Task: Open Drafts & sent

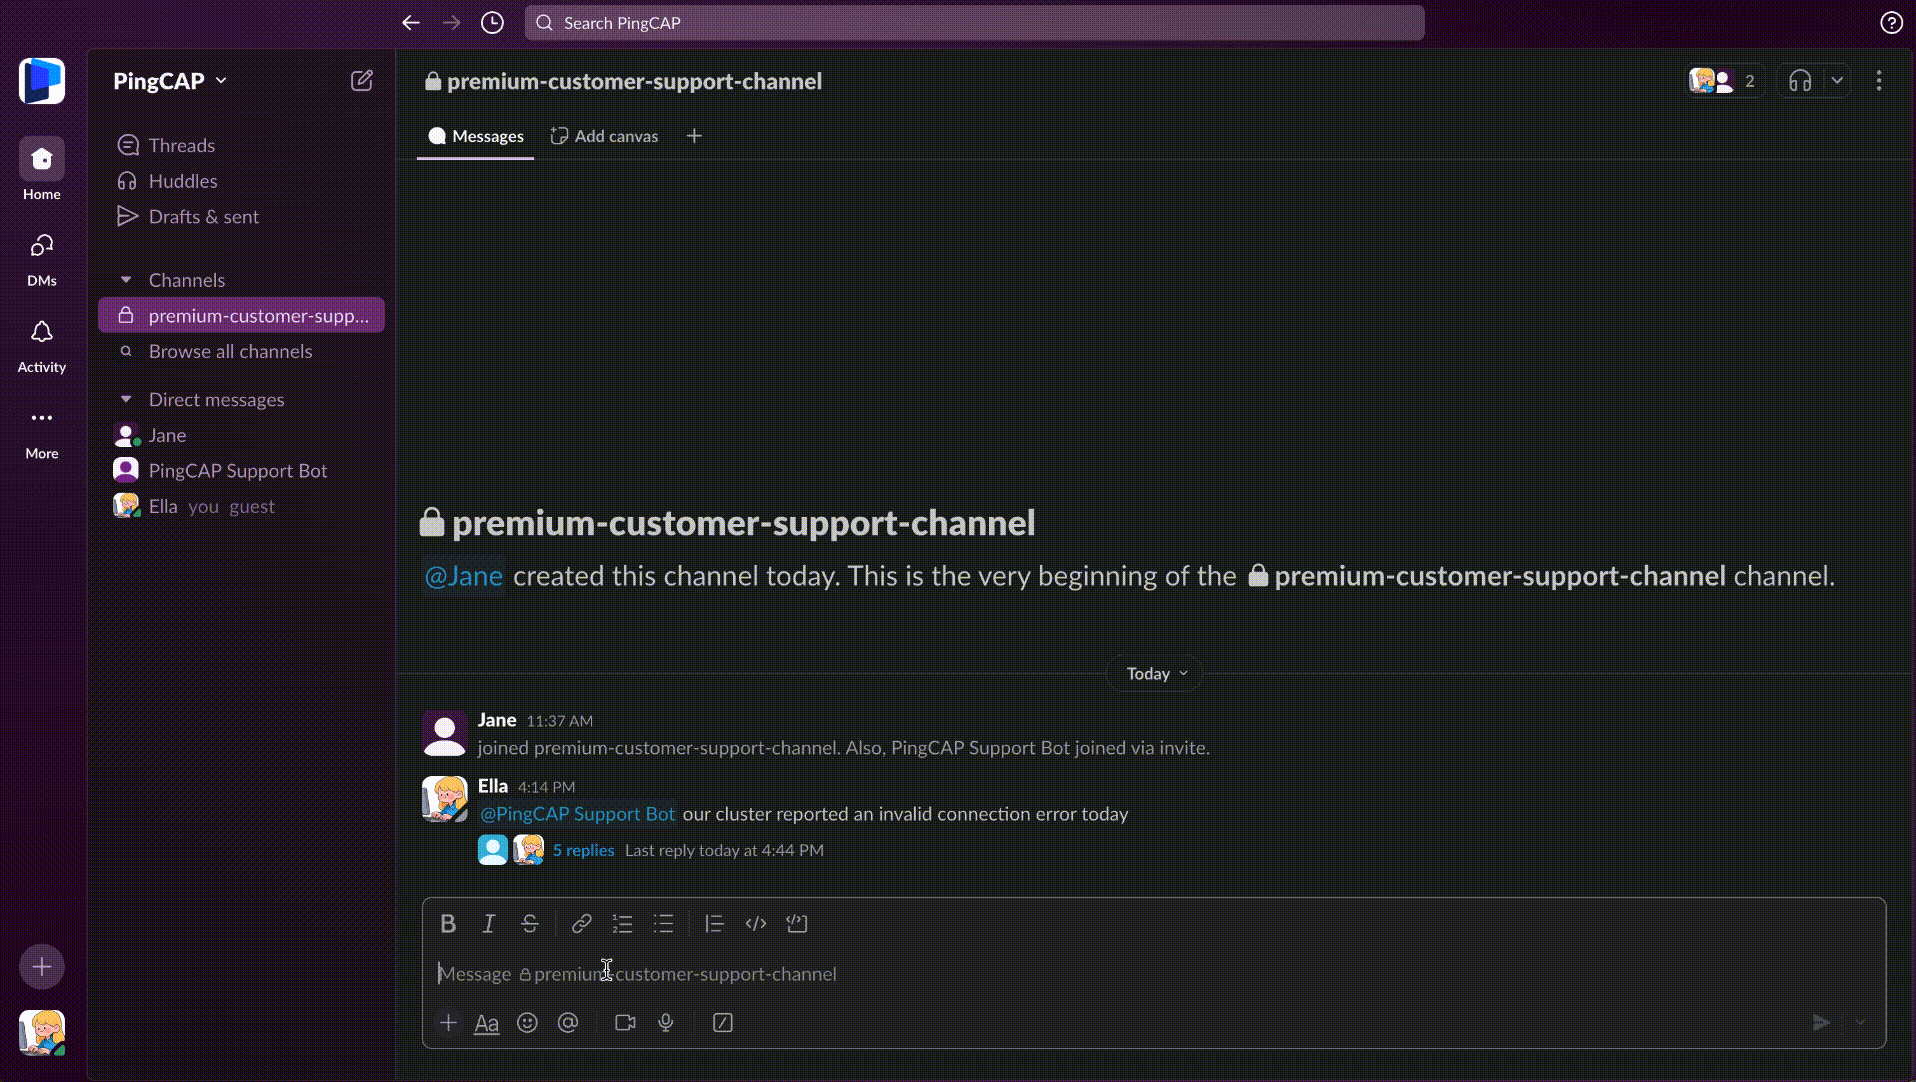Action: 241,217
